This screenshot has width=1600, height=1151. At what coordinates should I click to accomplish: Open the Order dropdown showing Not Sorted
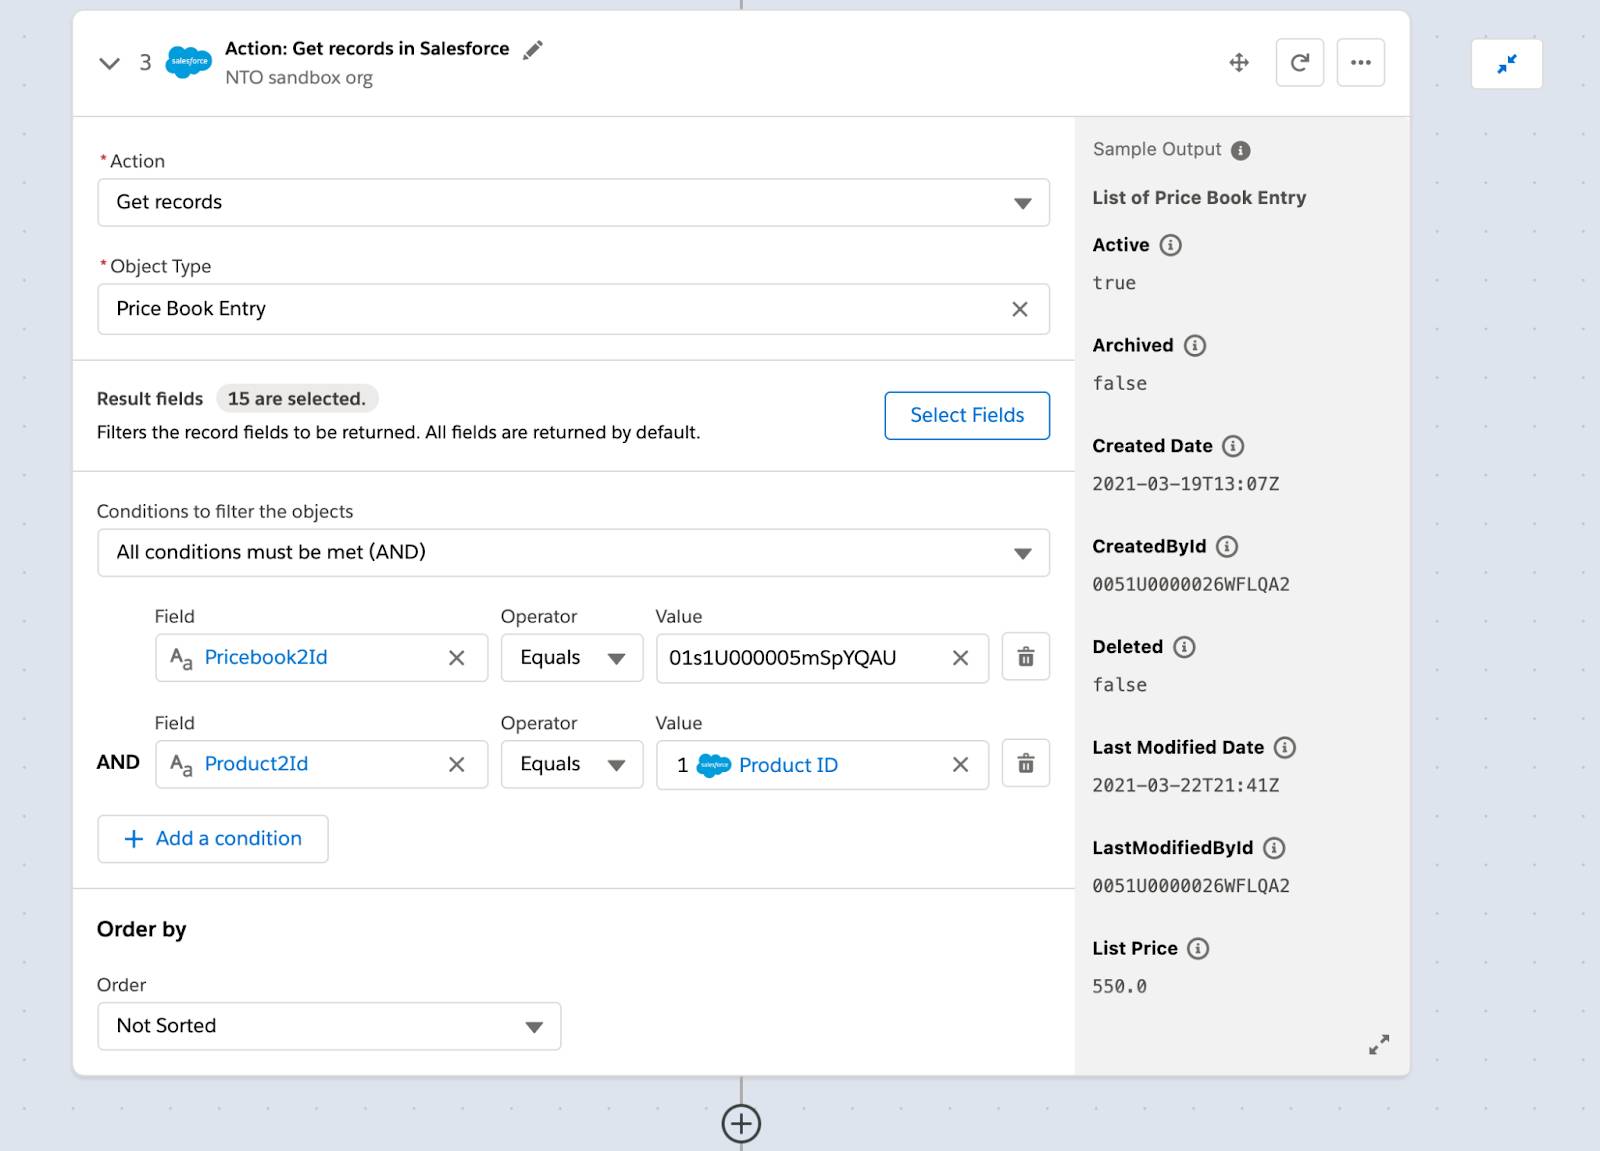click(329, 1026)
